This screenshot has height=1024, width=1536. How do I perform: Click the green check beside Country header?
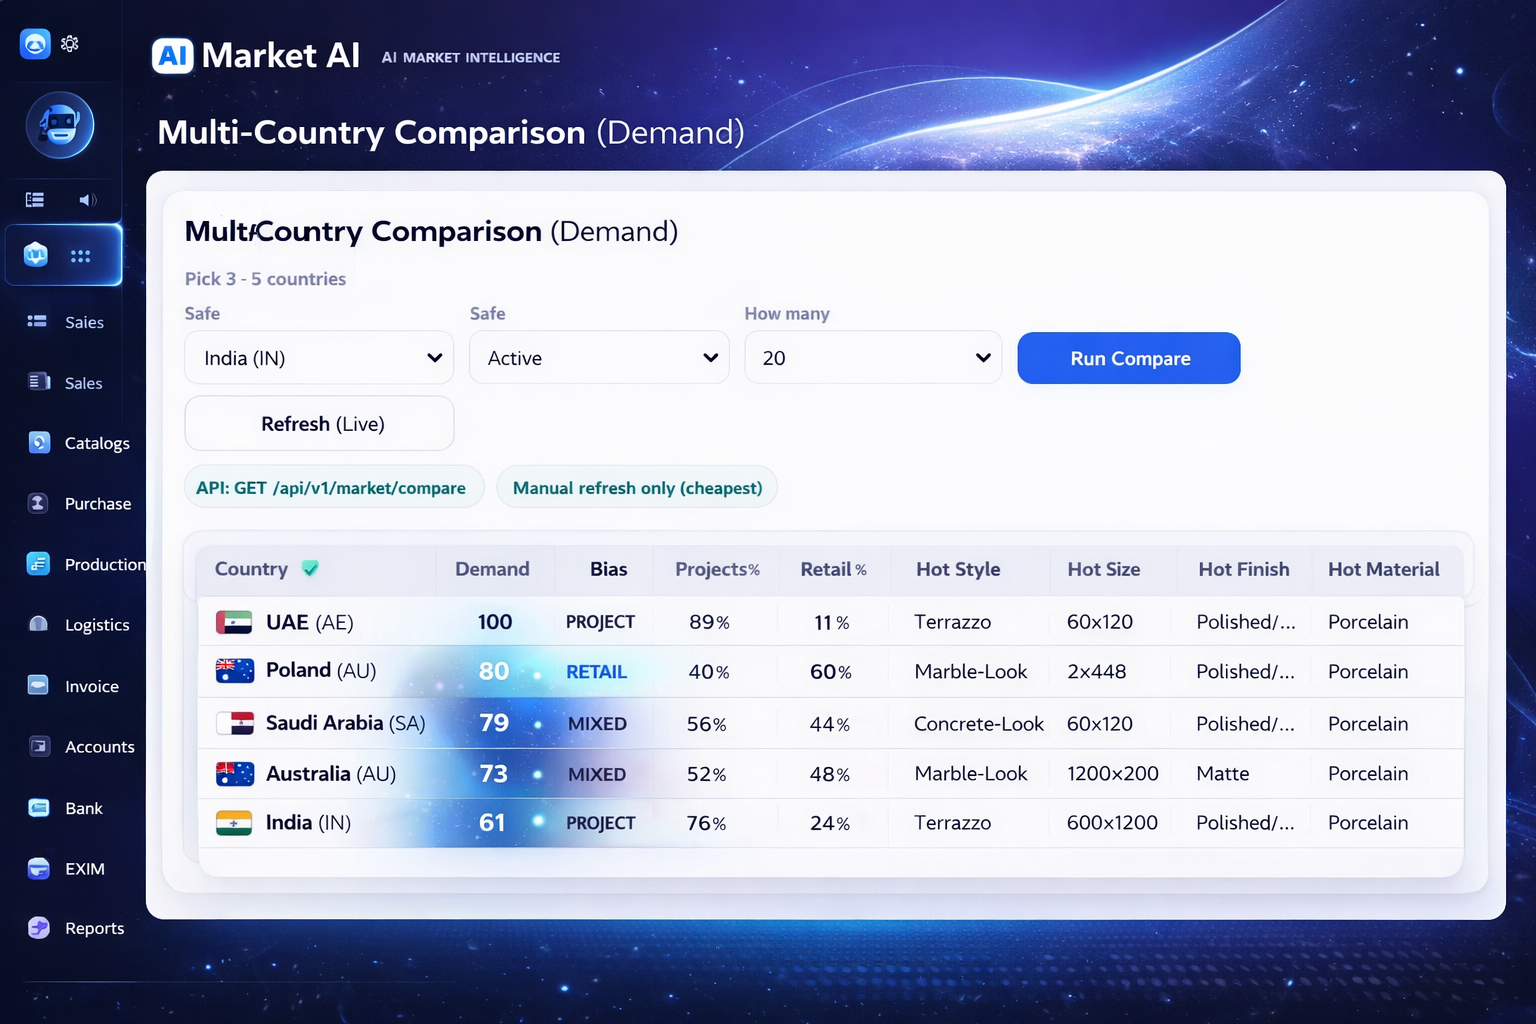(310, 568)
